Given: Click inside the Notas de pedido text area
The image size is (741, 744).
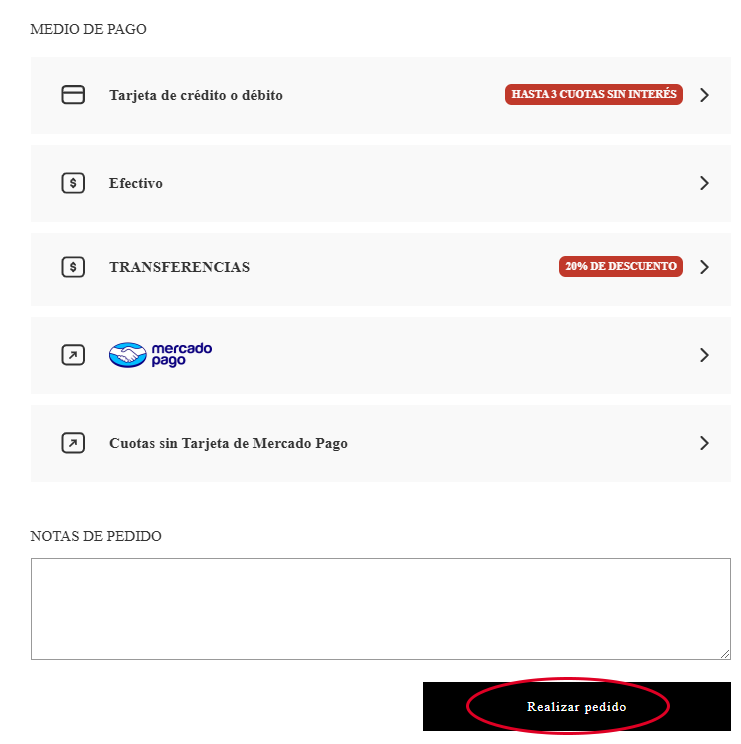Looking at the screenshot, I should tap(380, 609).
